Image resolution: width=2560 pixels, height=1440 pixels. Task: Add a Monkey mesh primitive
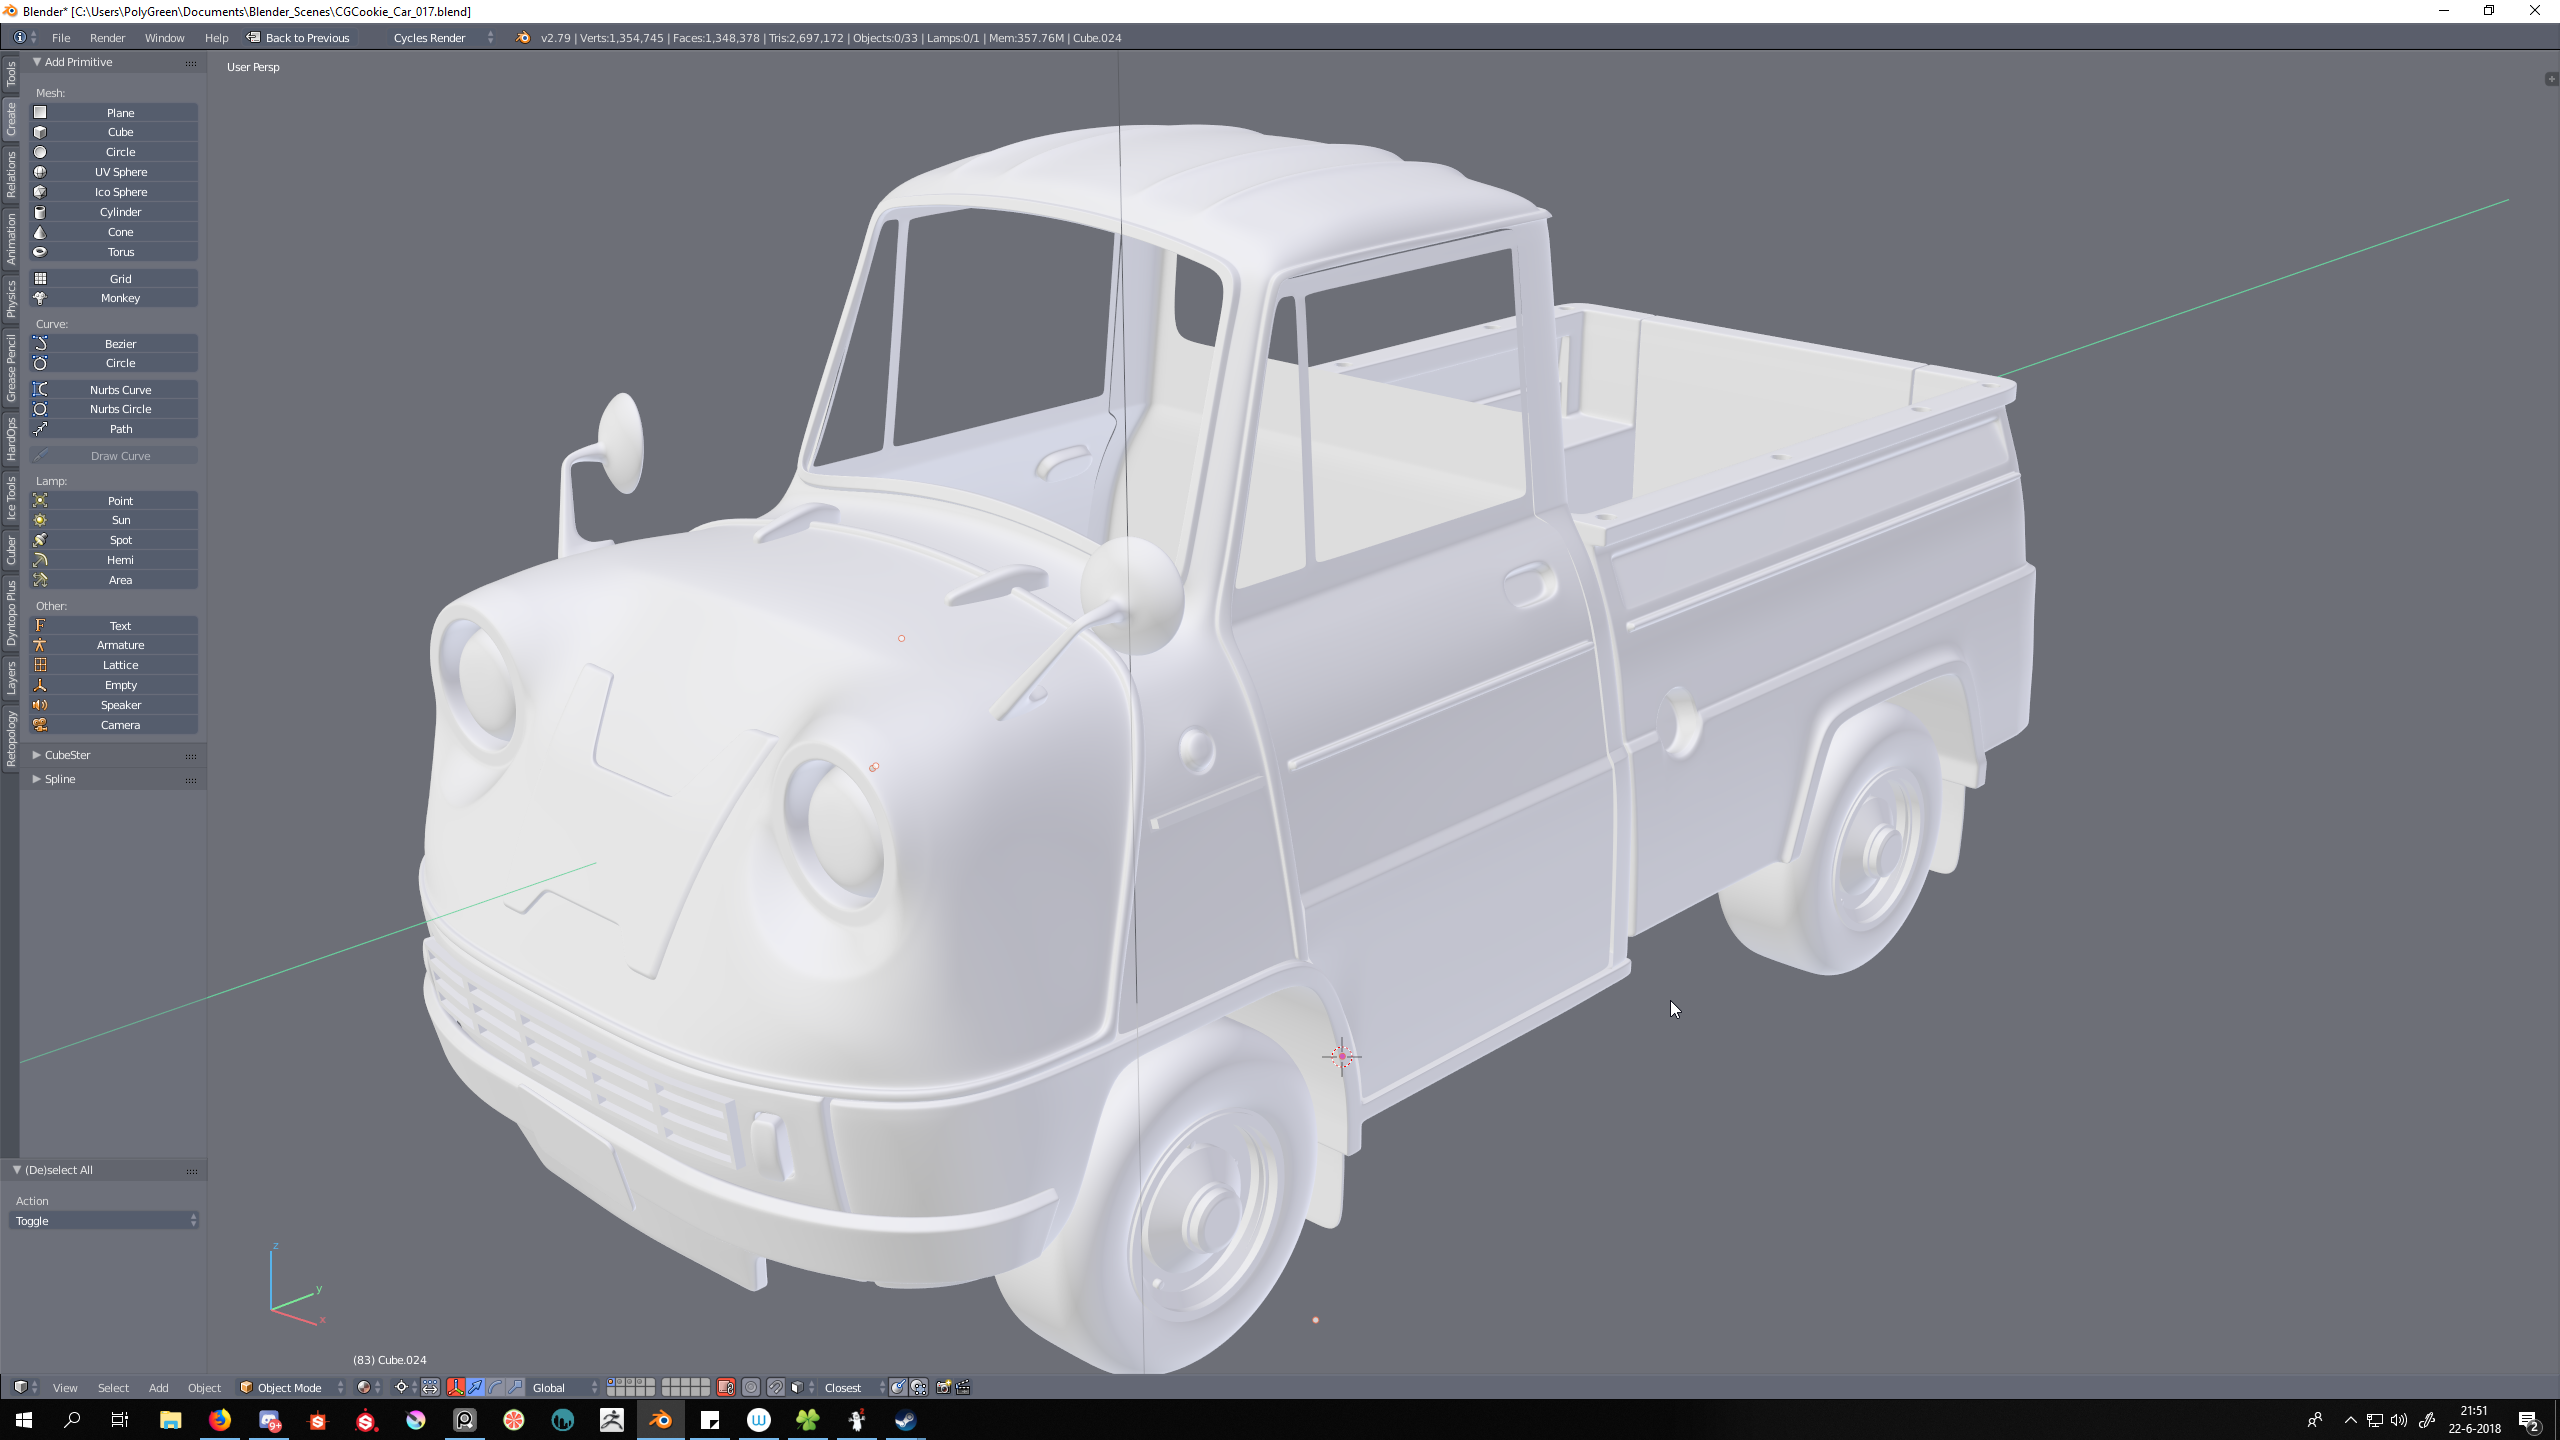120,298
